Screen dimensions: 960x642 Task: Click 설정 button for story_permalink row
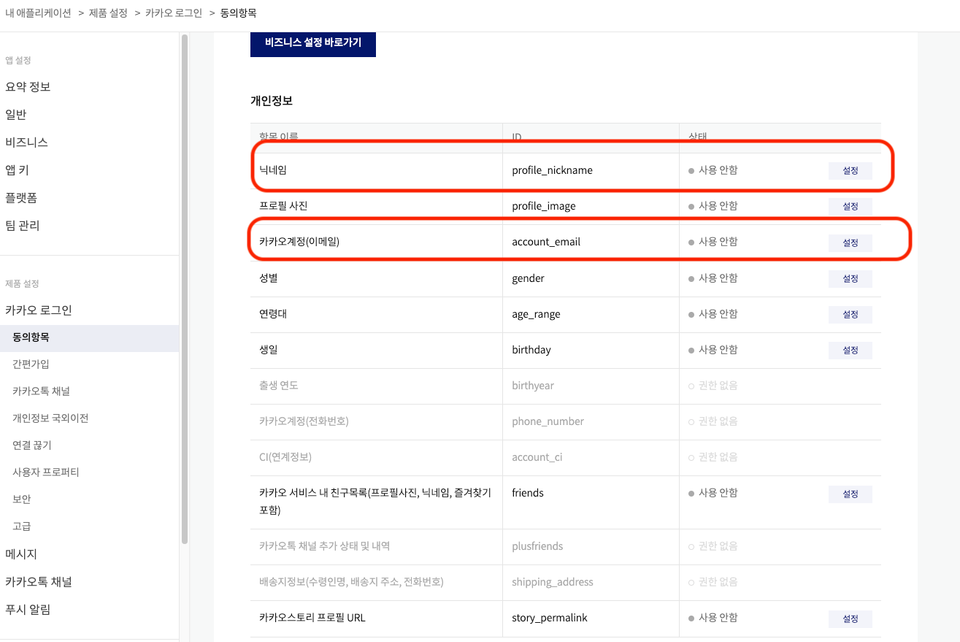(x=850, y=619)
